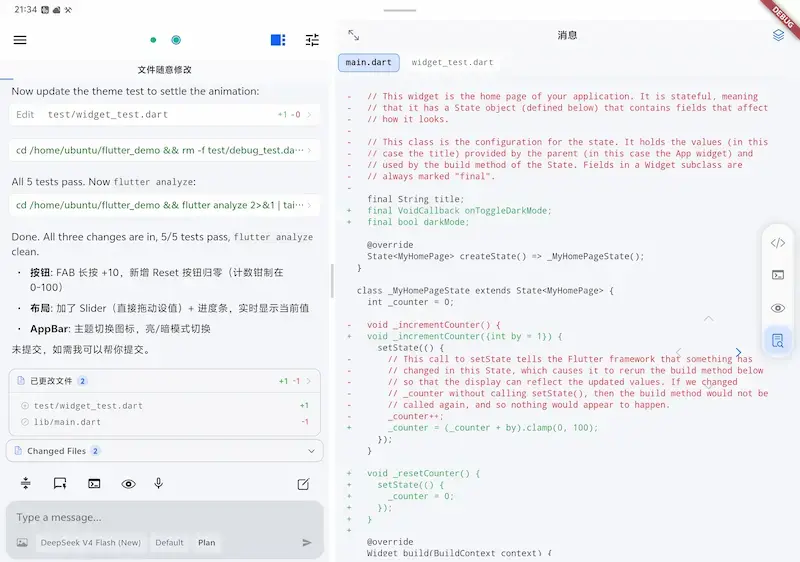Focus the Type a message input field
The image size is (800, 562).
pos(164,517)
